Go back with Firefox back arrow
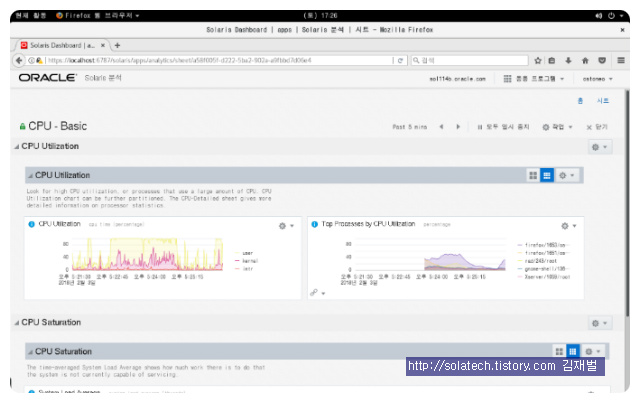The image size is (640, 403). pos(19,60)
